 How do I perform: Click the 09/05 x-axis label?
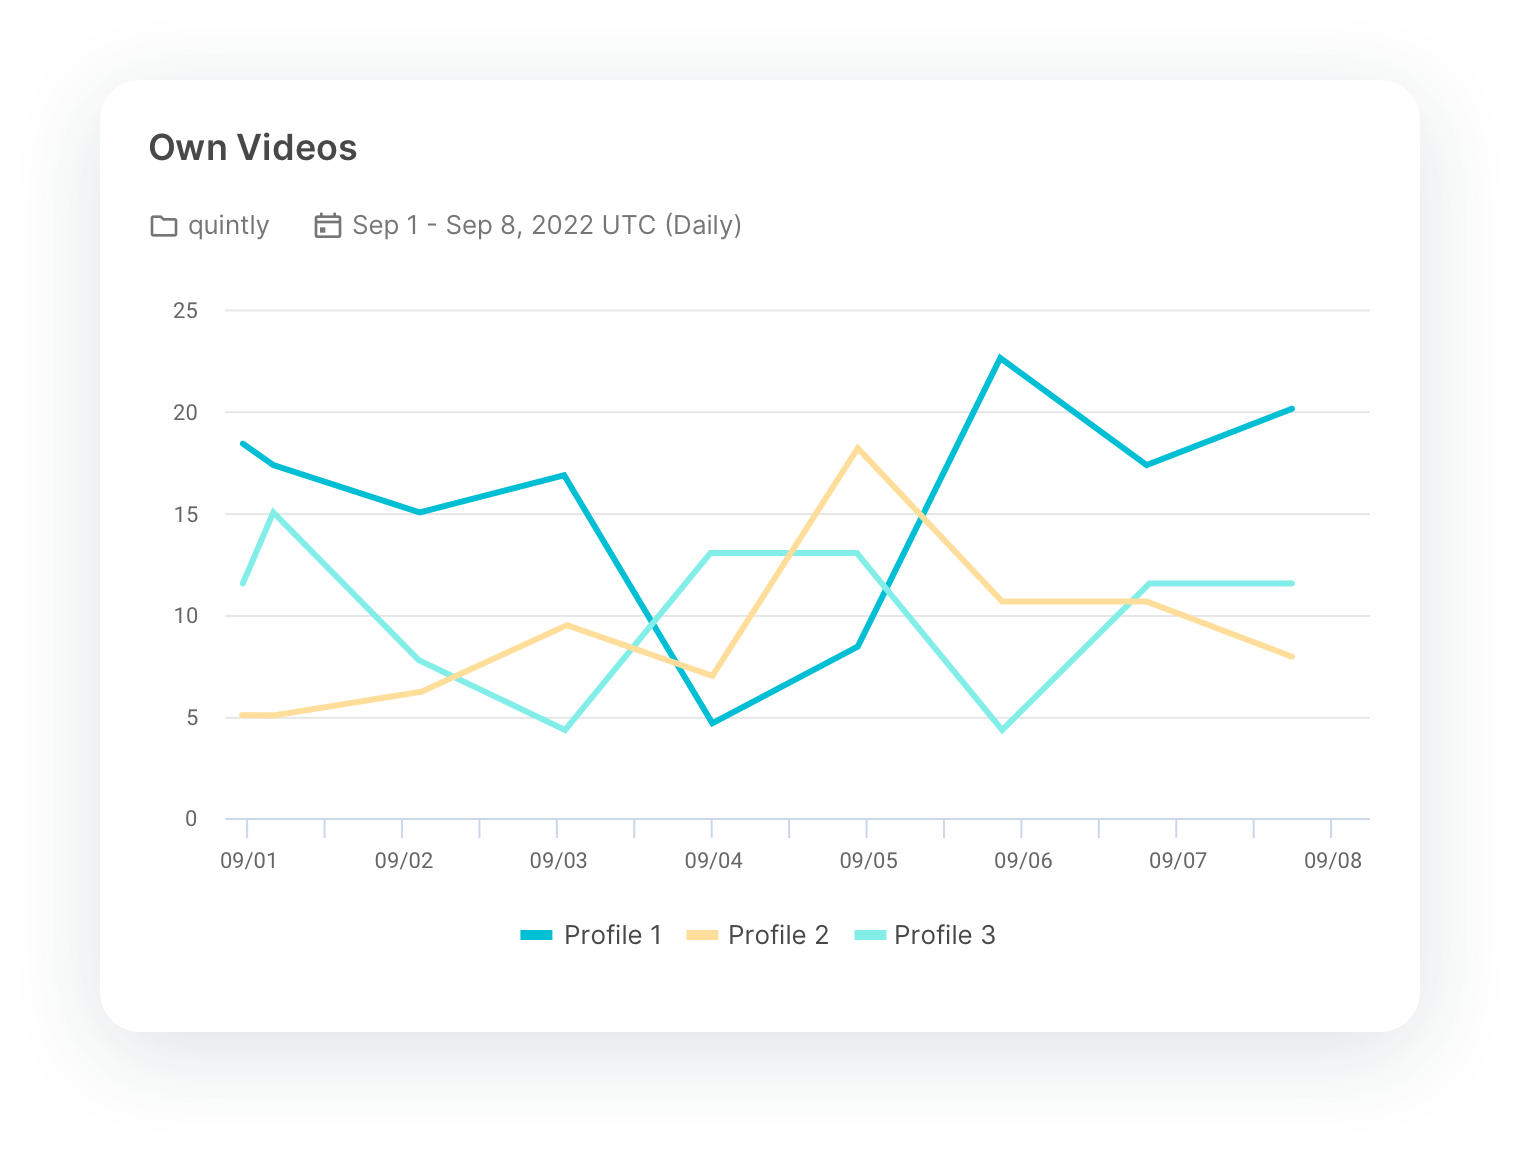pyautogui.click(x=868, y=861)
